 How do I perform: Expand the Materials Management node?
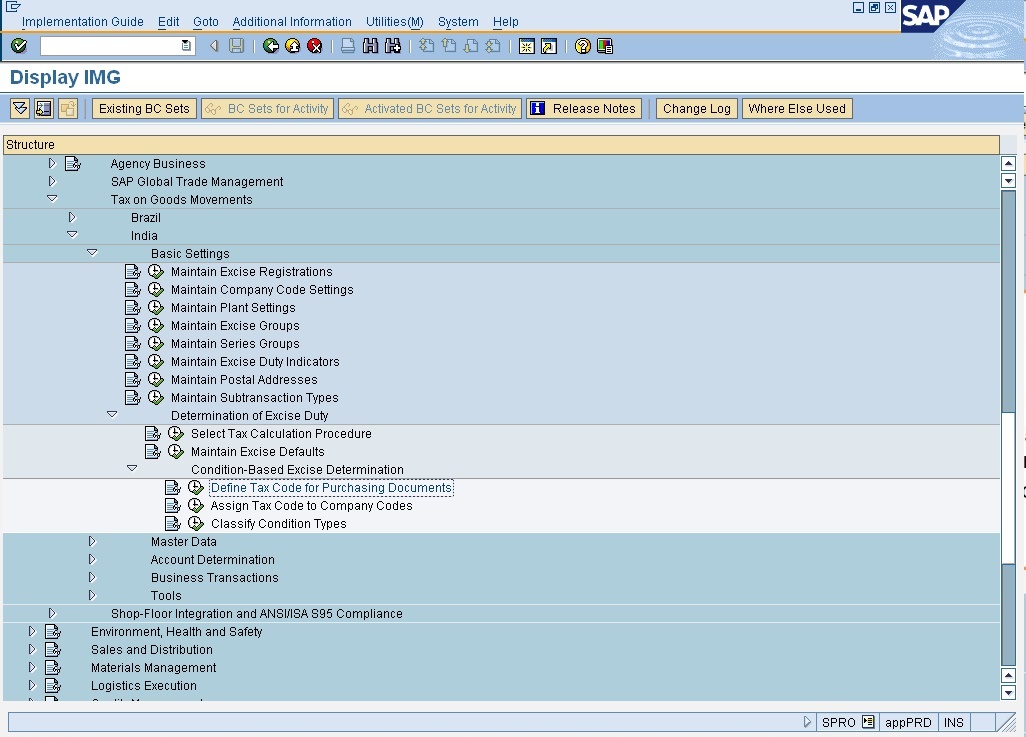coord(32,667)
